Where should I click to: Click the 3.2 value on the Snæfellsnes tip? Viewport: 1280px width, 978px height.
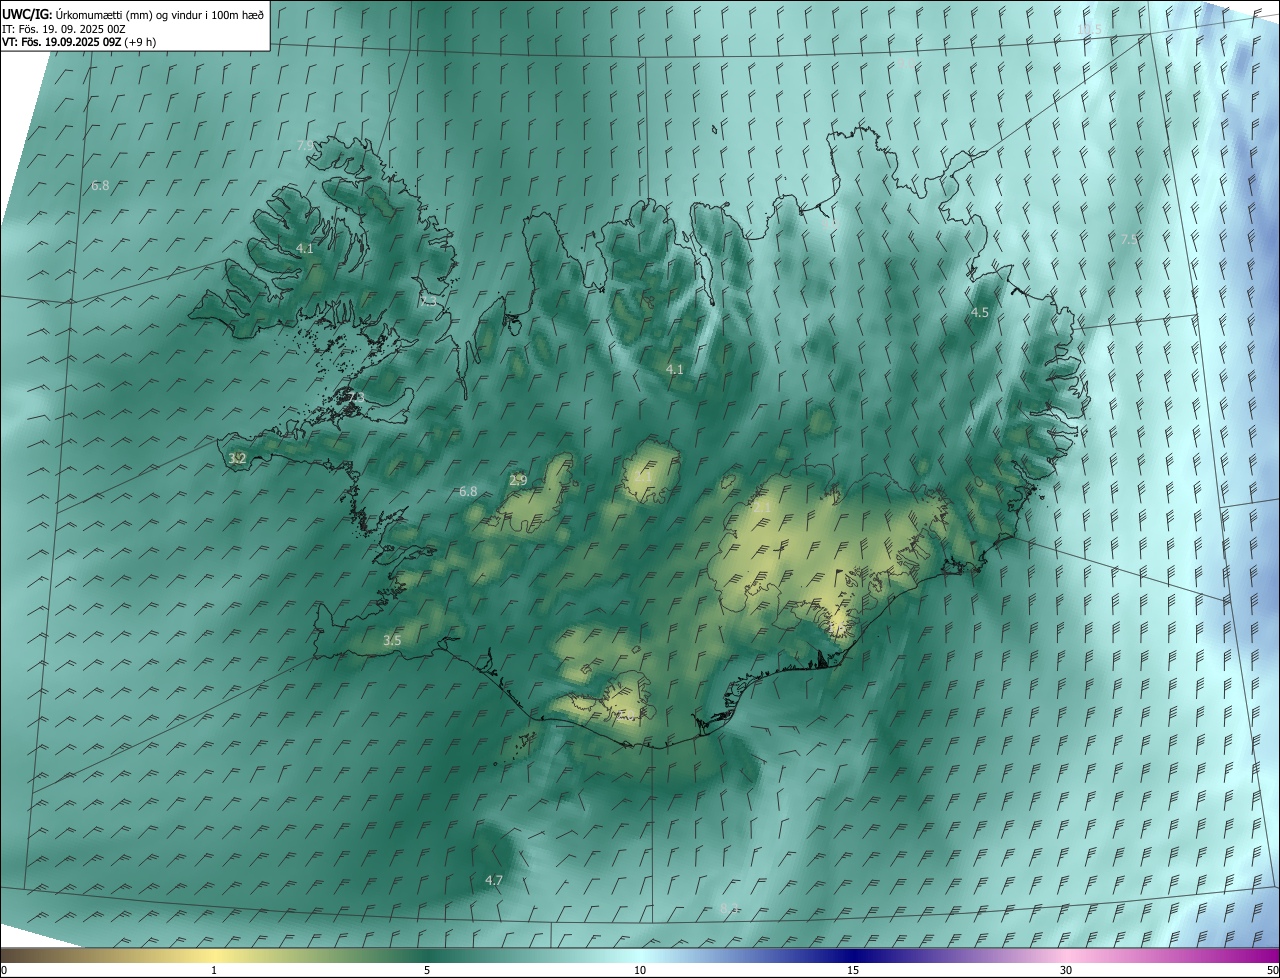[237, 458]
